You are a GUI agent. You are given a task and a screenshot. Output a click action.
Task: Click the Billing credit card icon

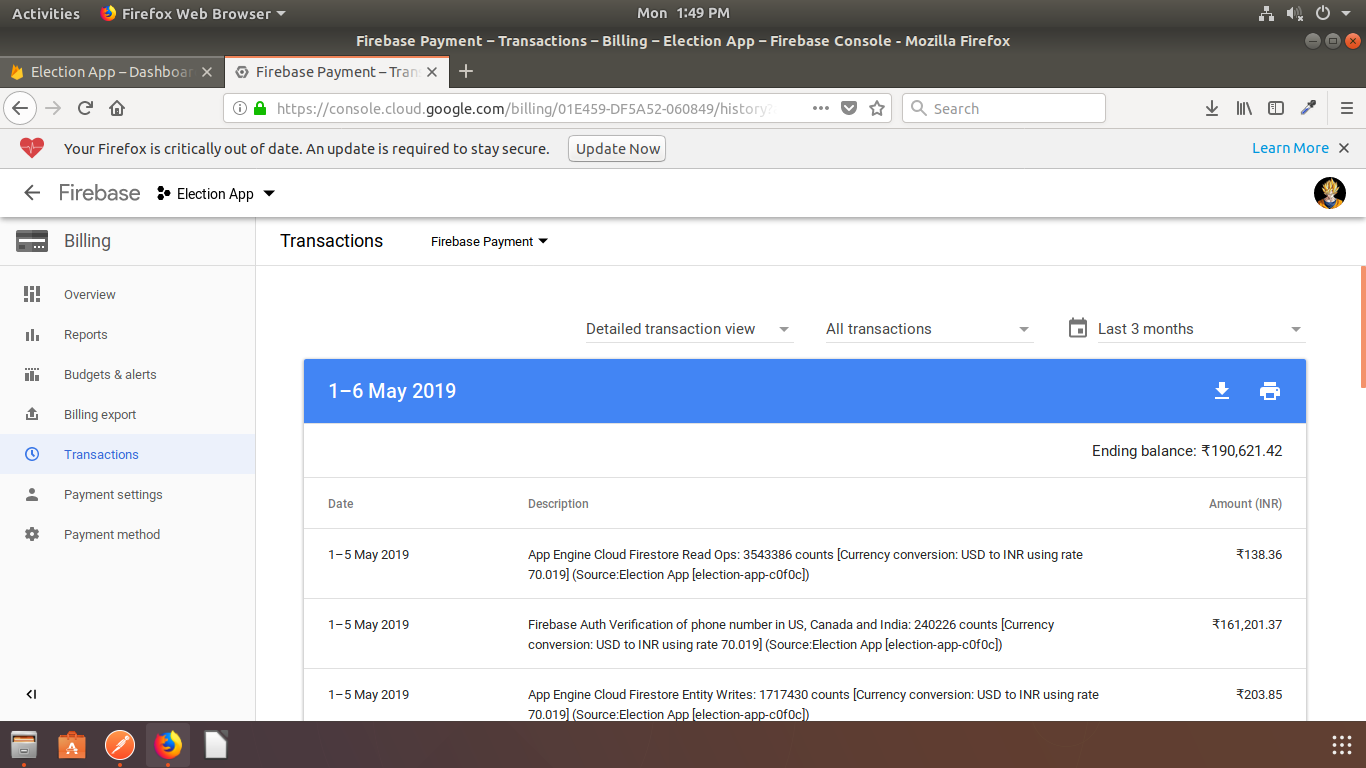[32, 240]
